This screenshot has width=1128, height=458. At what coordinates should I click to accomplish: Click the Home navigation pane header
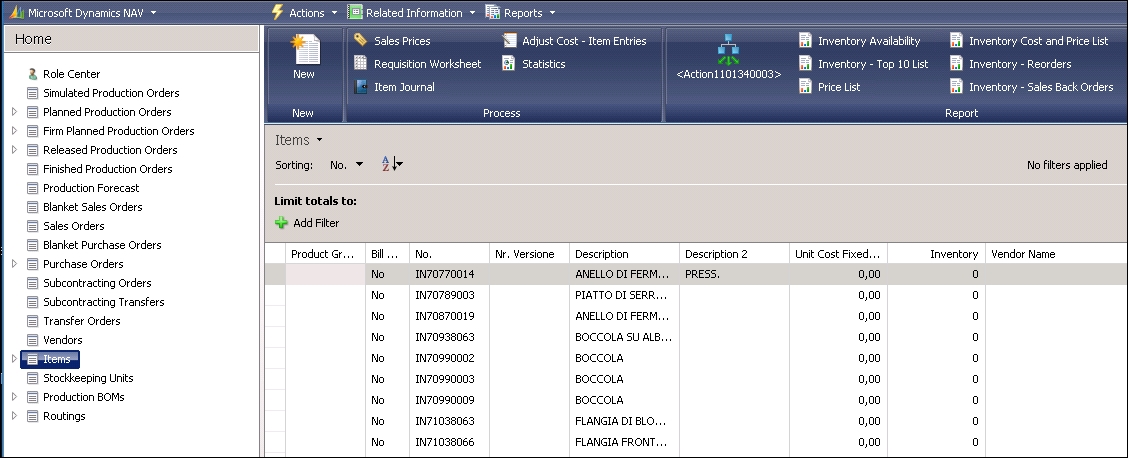(x=132, y=39)
